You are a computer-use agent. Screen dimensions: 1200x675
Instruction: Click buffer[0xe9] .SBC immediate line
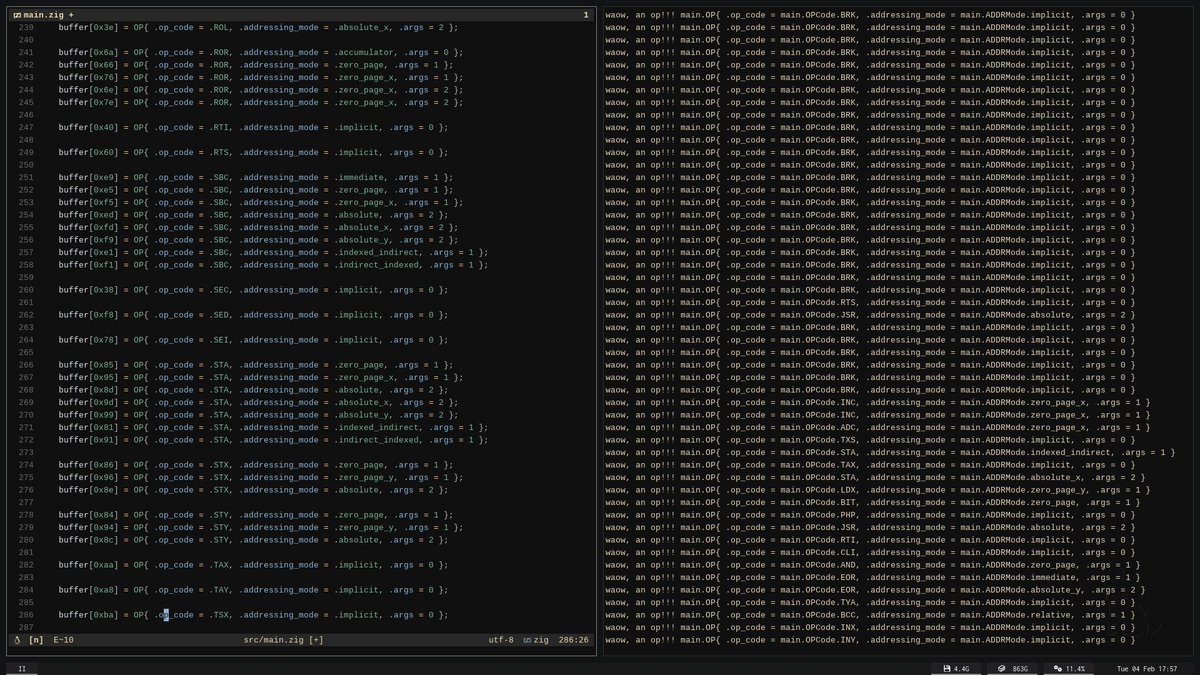point(255,177)
